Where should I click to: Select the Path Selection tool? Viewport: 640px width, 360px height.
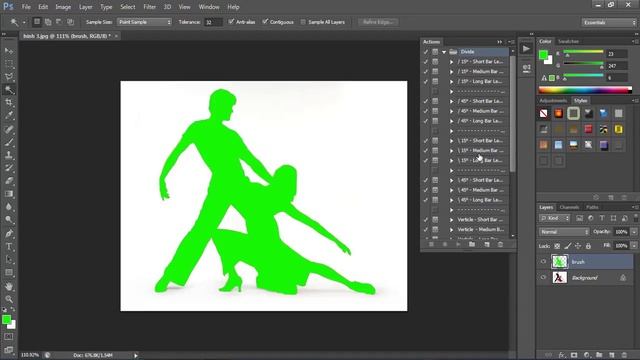(x=9, y=260)
